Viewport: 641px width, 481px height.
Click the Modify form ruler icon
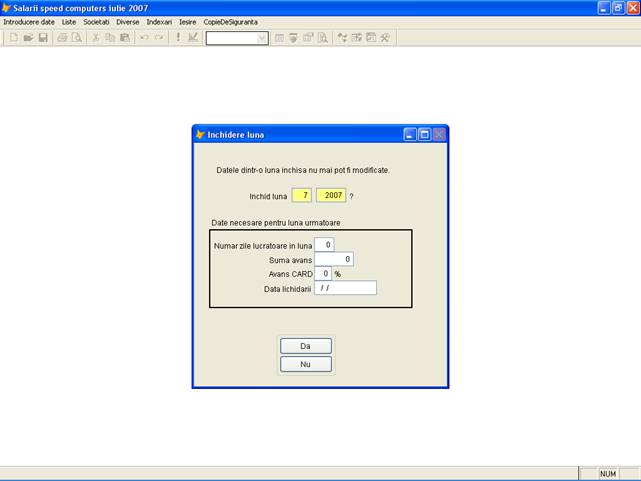[x=193, y=38]
